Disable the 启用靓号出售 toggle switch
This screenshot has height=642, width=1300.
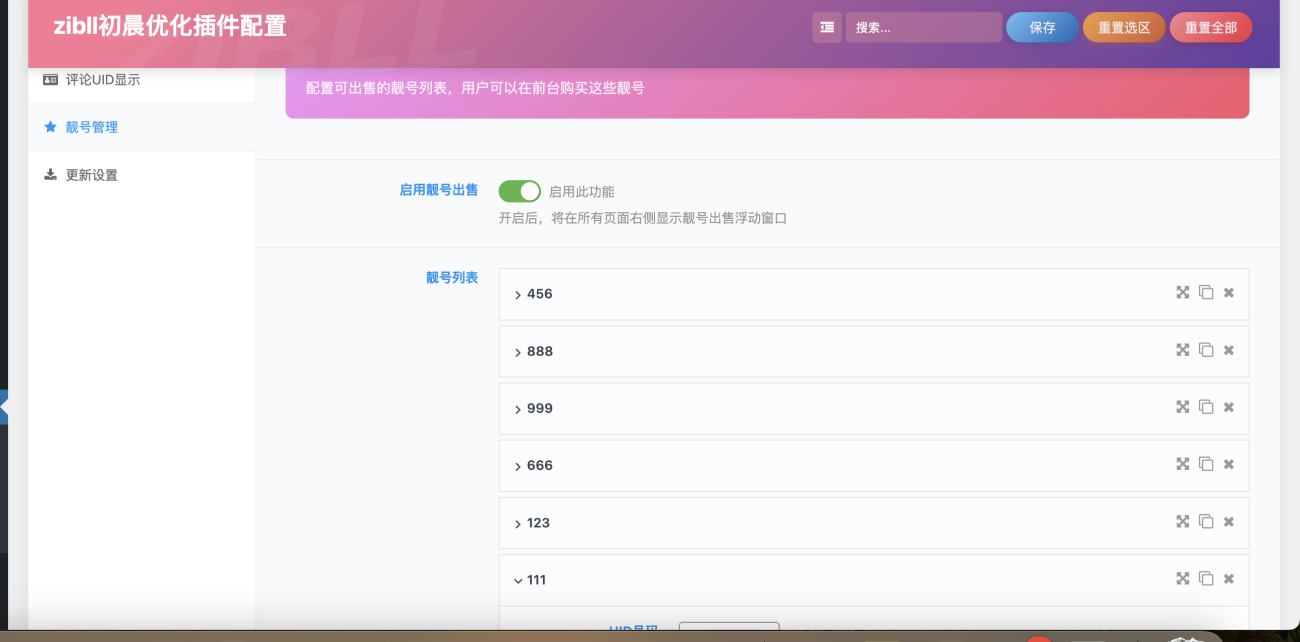519,190
